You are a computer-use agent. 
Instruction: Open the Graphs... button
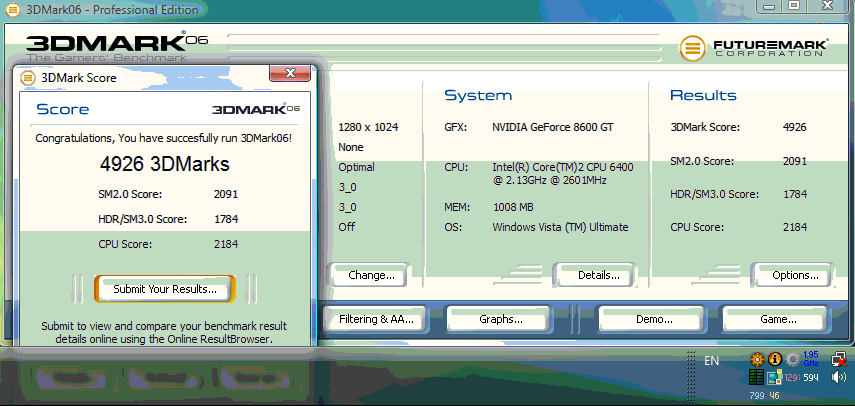pos(501,320)
